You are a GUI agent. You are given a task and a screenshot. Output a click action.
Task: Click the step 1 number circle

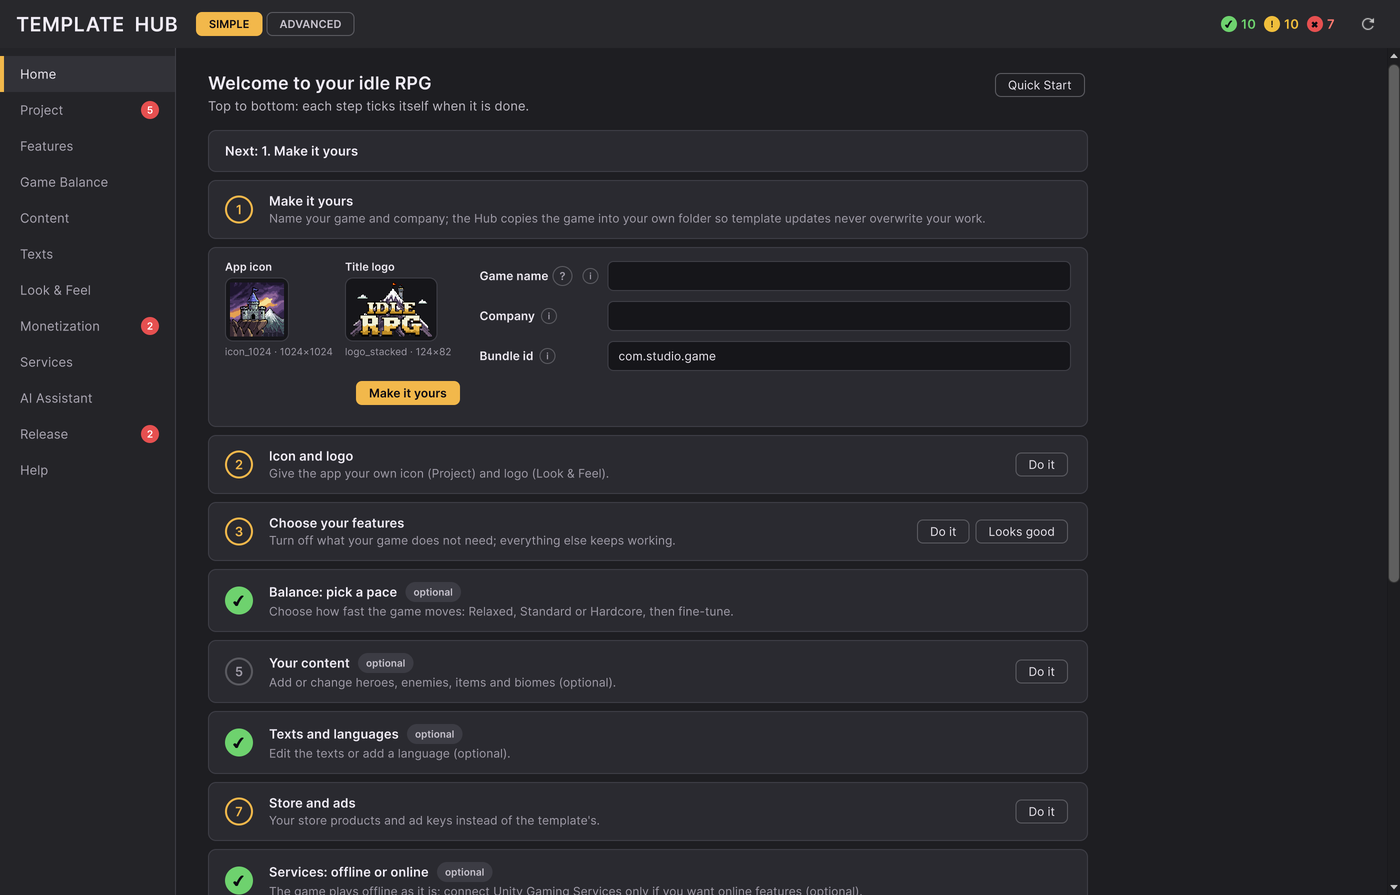pyautogui.click(x=239, y=210)
